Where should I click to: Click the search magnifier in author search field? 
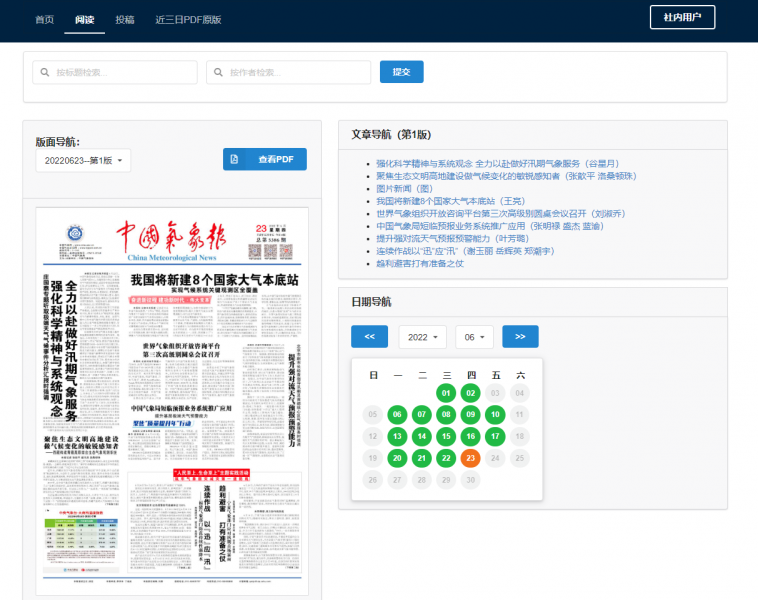point(219,72)
